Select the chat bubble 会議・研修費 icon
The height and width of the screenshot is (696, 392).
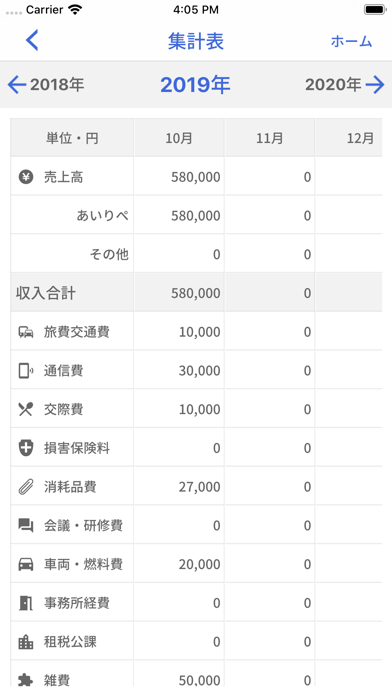pyautogui.click(x=26, y=526)
